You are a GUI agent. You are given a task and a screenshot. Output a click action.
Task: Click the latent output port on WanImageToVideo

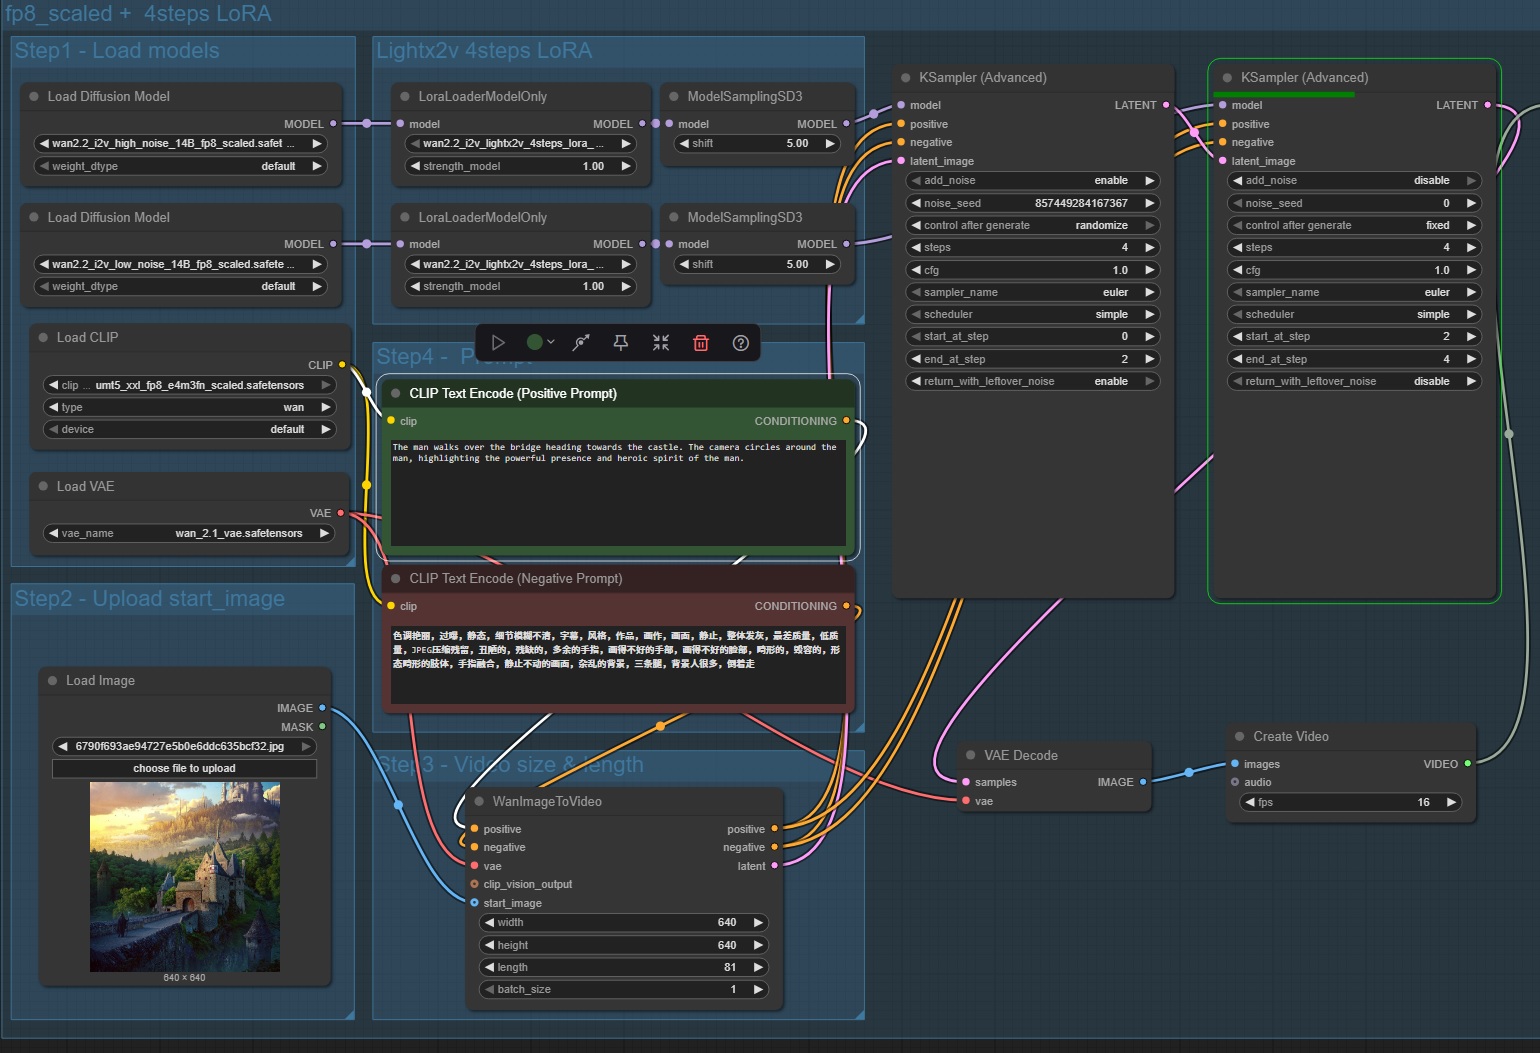point(774,866)
